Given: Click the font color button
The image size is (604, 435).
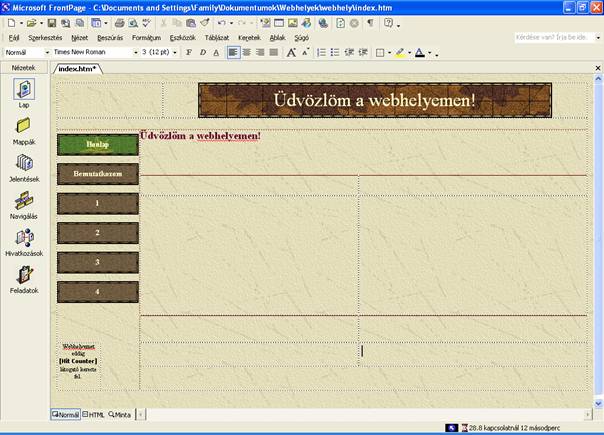Looking at the screenshot, I should click(x=420, y=52).
